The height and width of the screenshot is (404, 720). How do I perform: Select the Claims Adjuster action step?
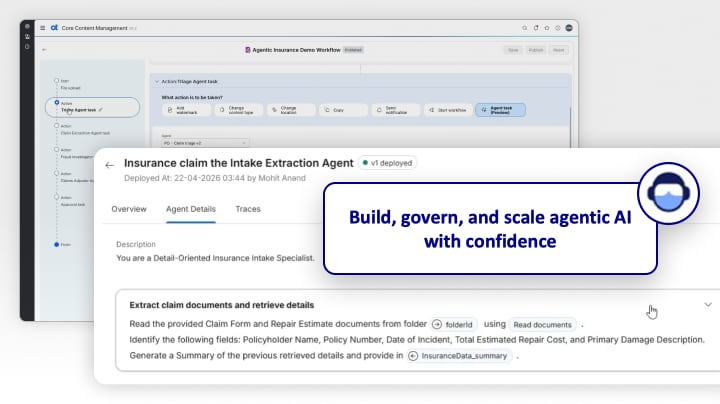click(x=73, y=177)
